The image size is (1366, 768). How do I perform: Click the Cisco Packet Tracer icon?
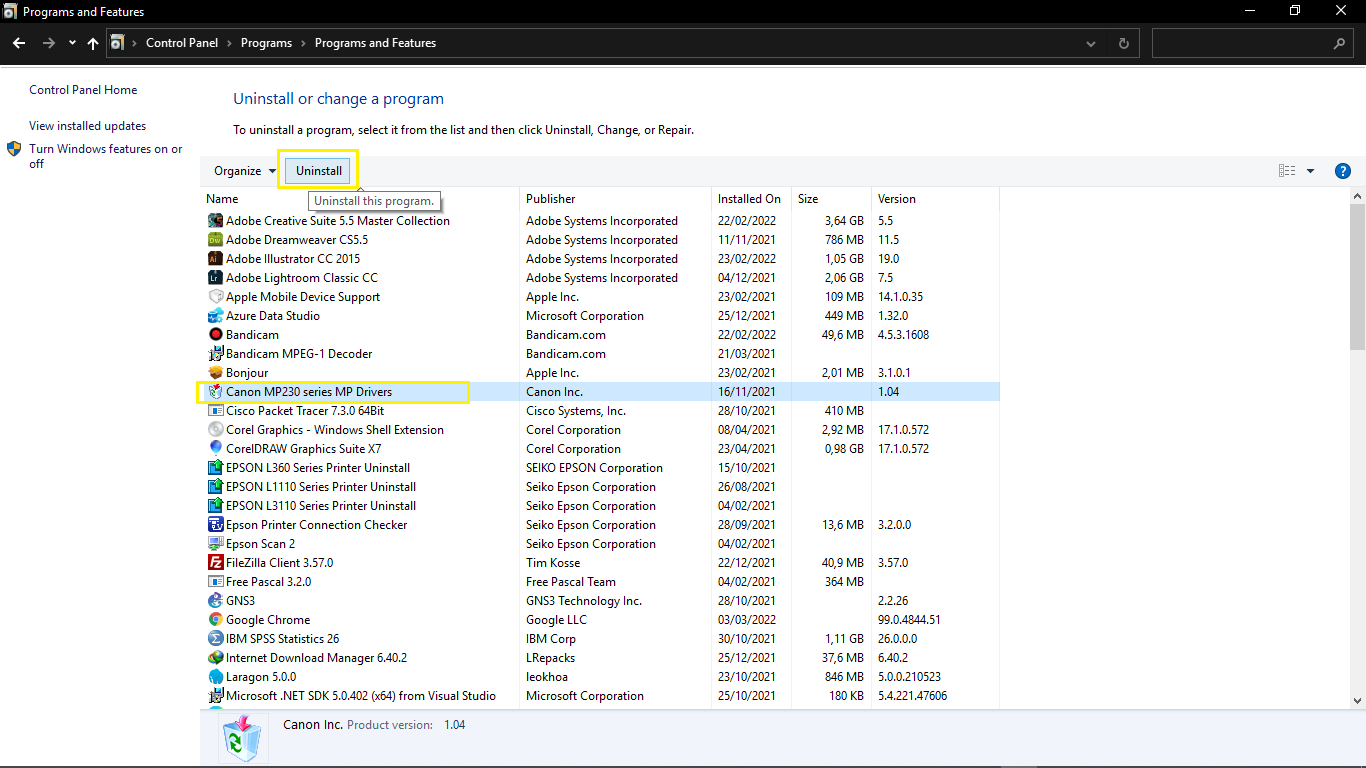pos(215,411)
